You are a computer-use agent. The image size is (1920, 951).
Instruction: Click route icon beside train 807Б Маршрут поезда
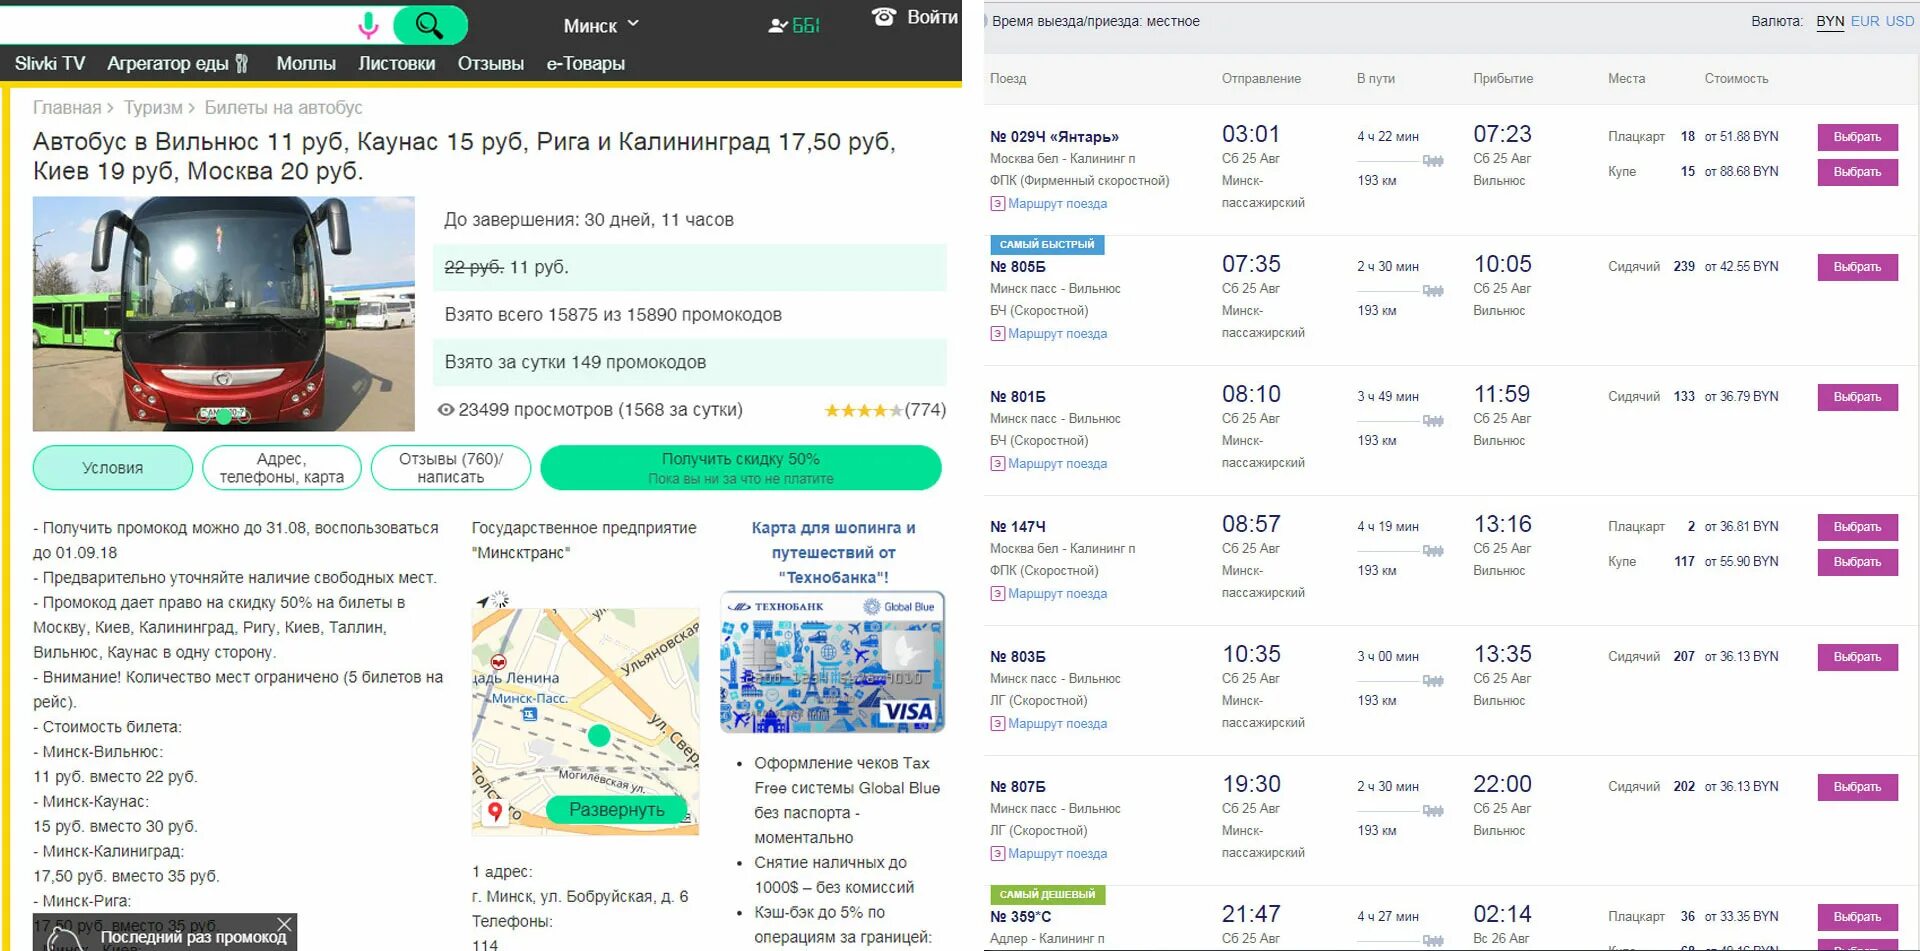(997, 853)
